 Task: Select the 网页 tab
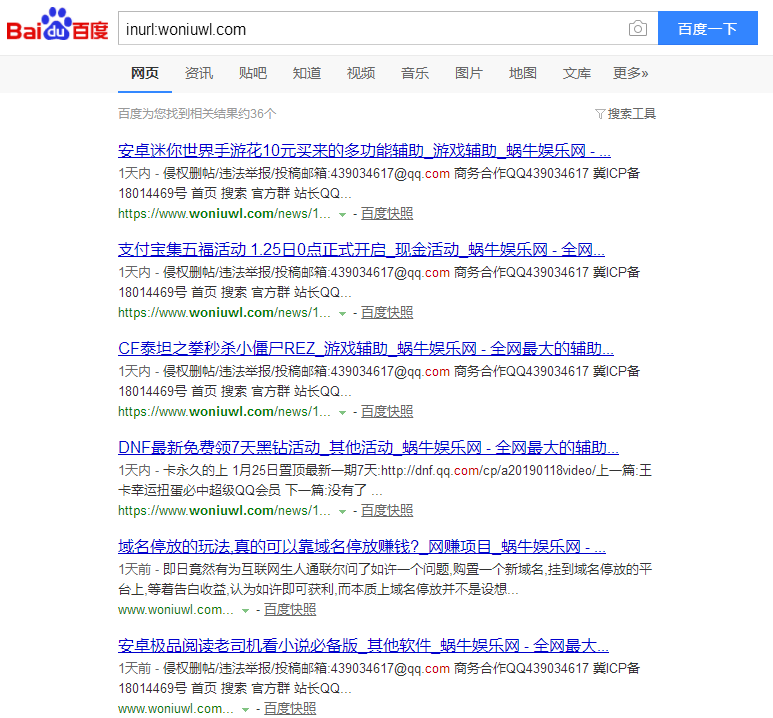(144, 73)
